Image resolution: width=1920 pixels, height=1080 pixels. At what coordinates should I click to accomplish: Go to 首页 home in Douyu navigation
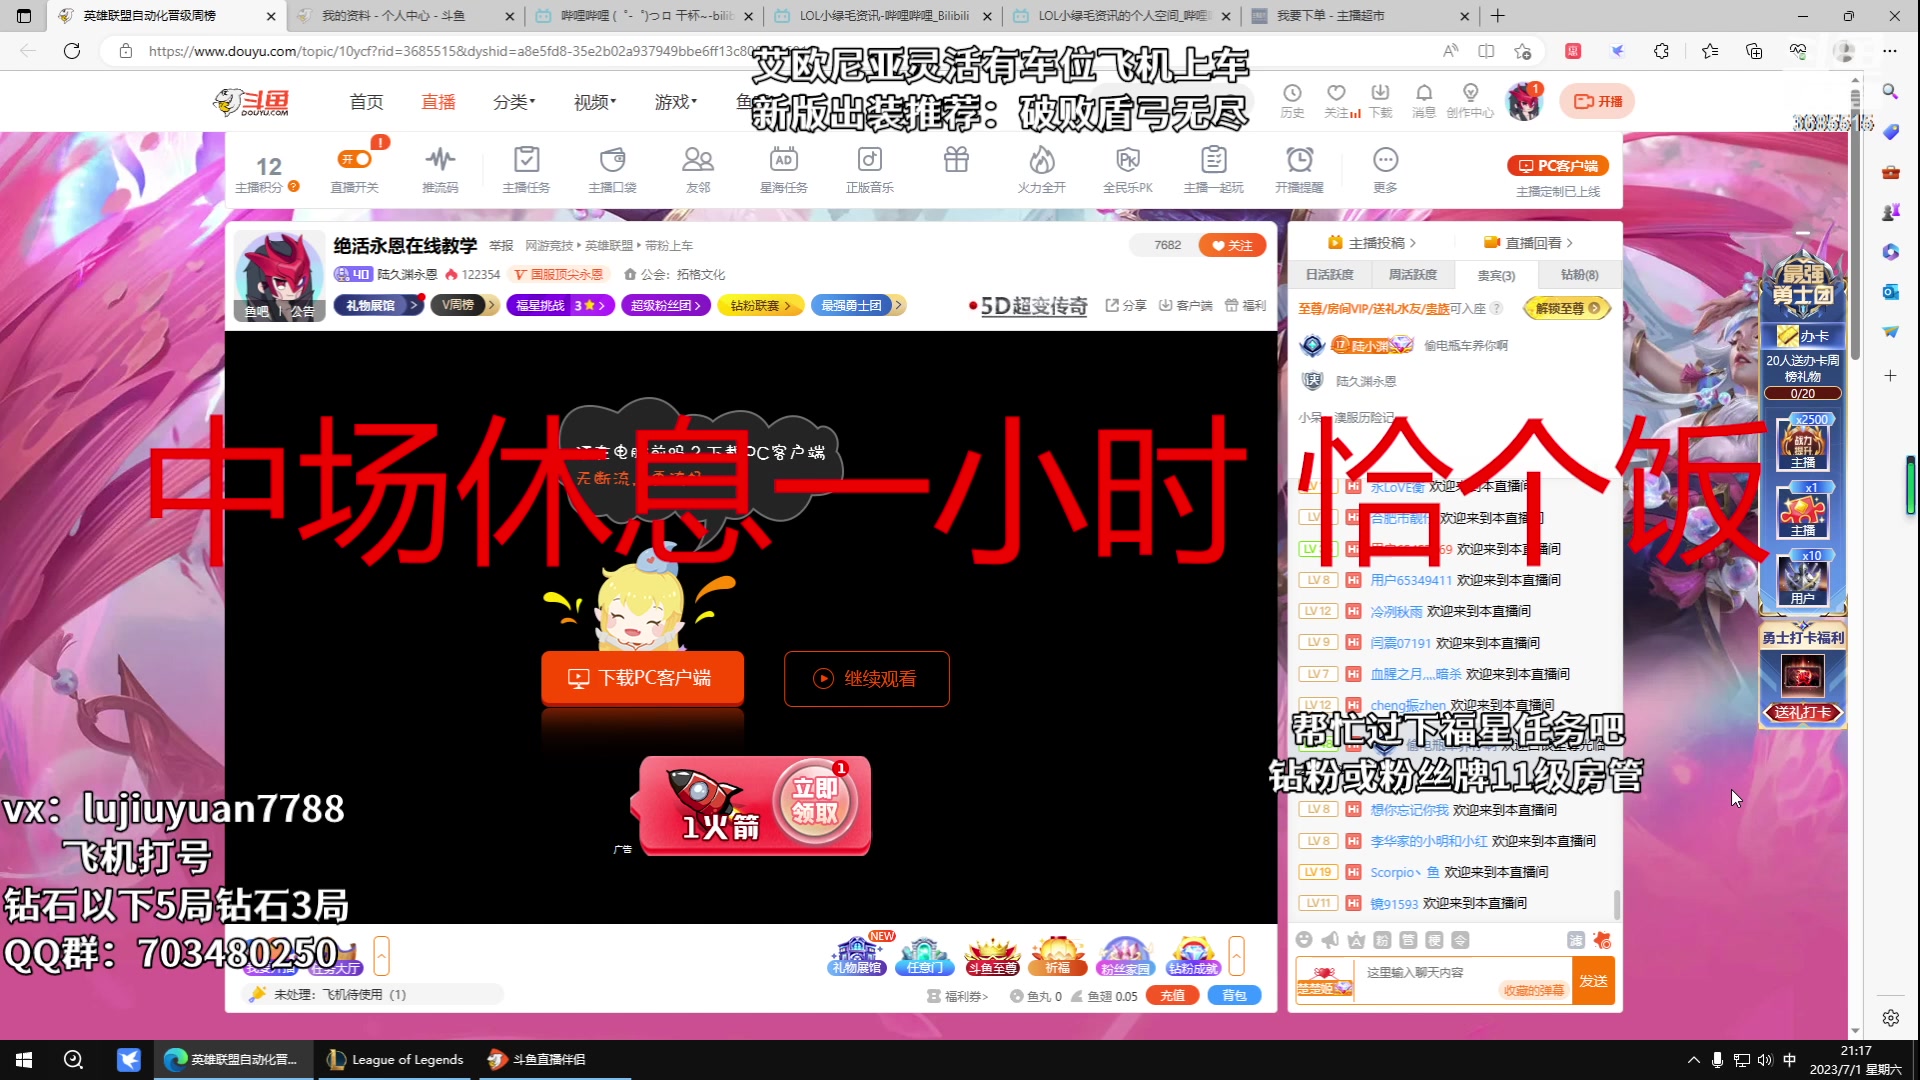[366, 102]
